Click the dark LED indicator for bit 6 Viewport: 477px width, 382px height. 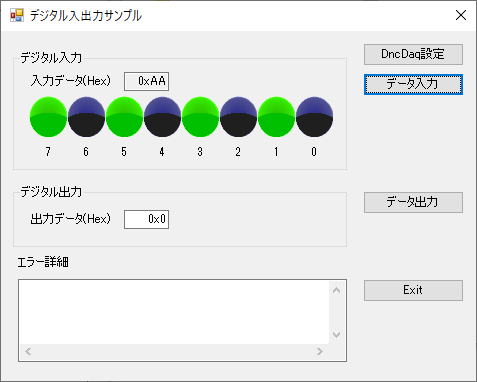(86, 117)
